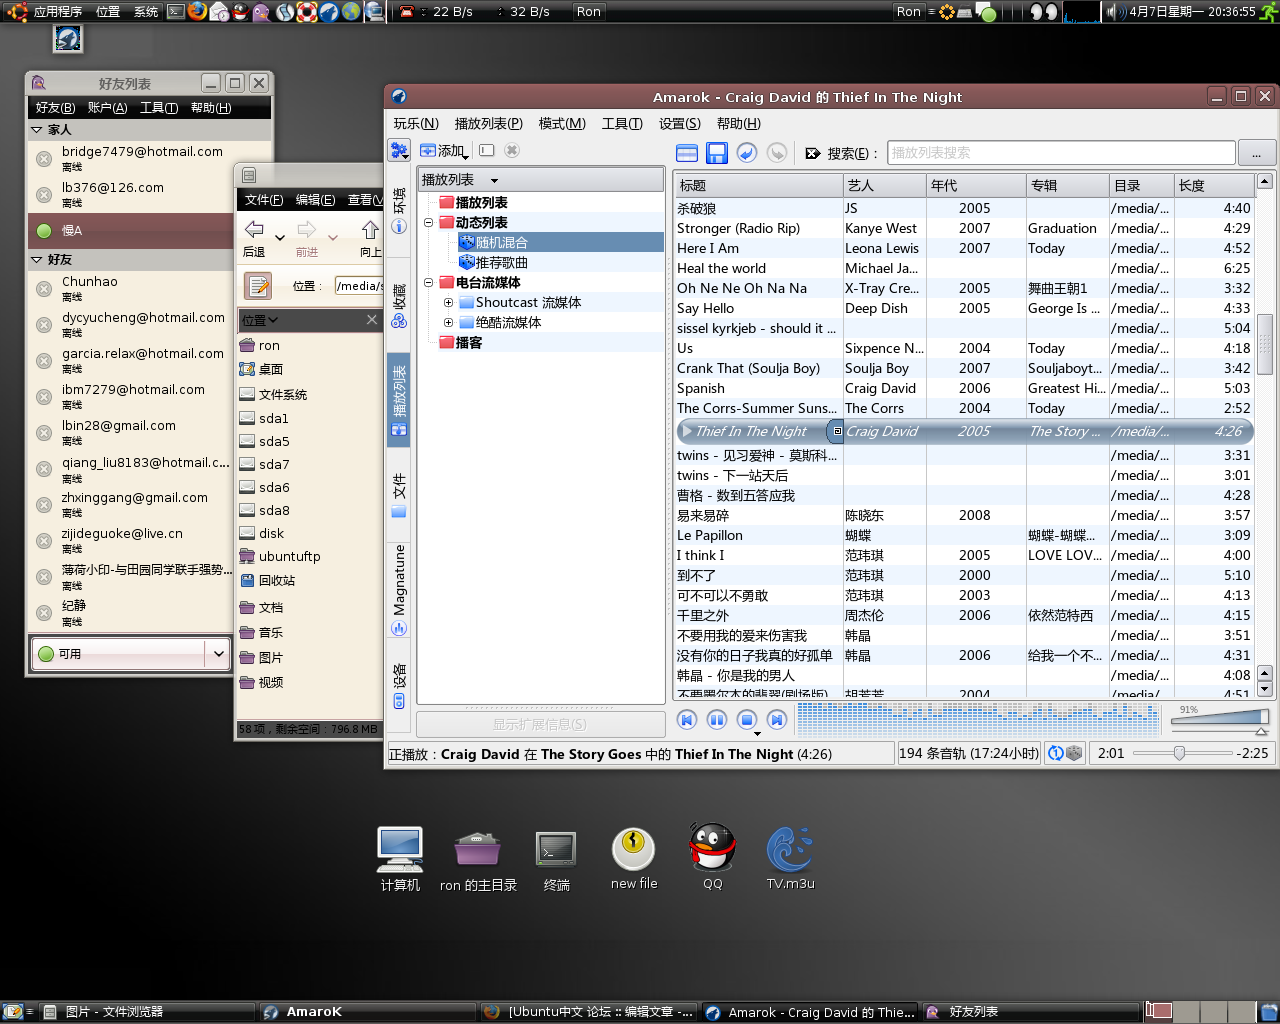This screenshot has width=1280, height=1024.
Task: Sort playlist by 艺人 column header
Action: pos(884,185)
